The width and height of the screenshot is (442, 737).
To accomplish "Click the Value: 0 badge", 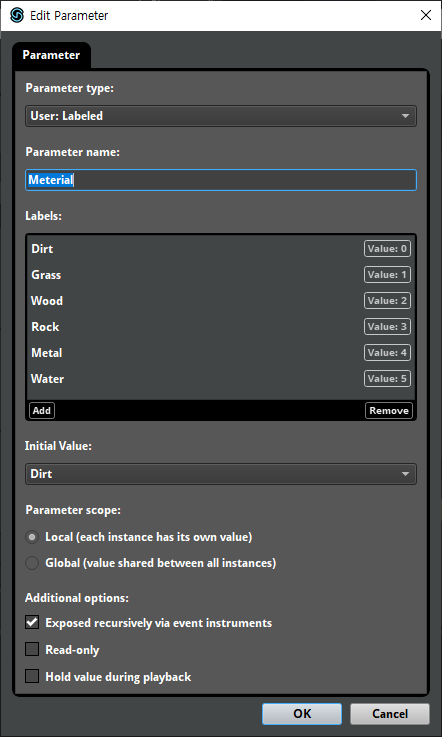I will [387, 249].
